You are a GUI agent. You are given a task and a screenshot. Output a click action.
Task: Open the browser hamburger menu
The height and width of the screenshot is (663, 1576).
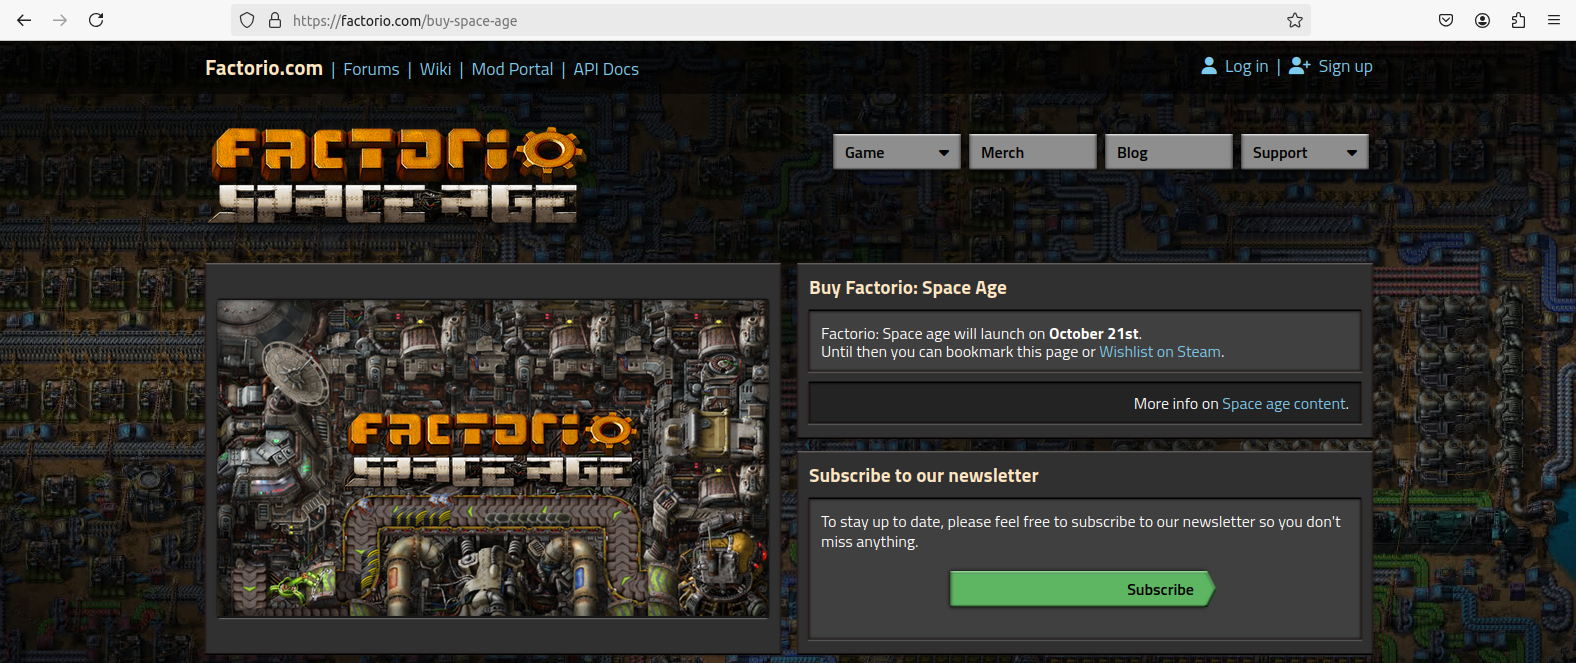(x=1554, y=20)
